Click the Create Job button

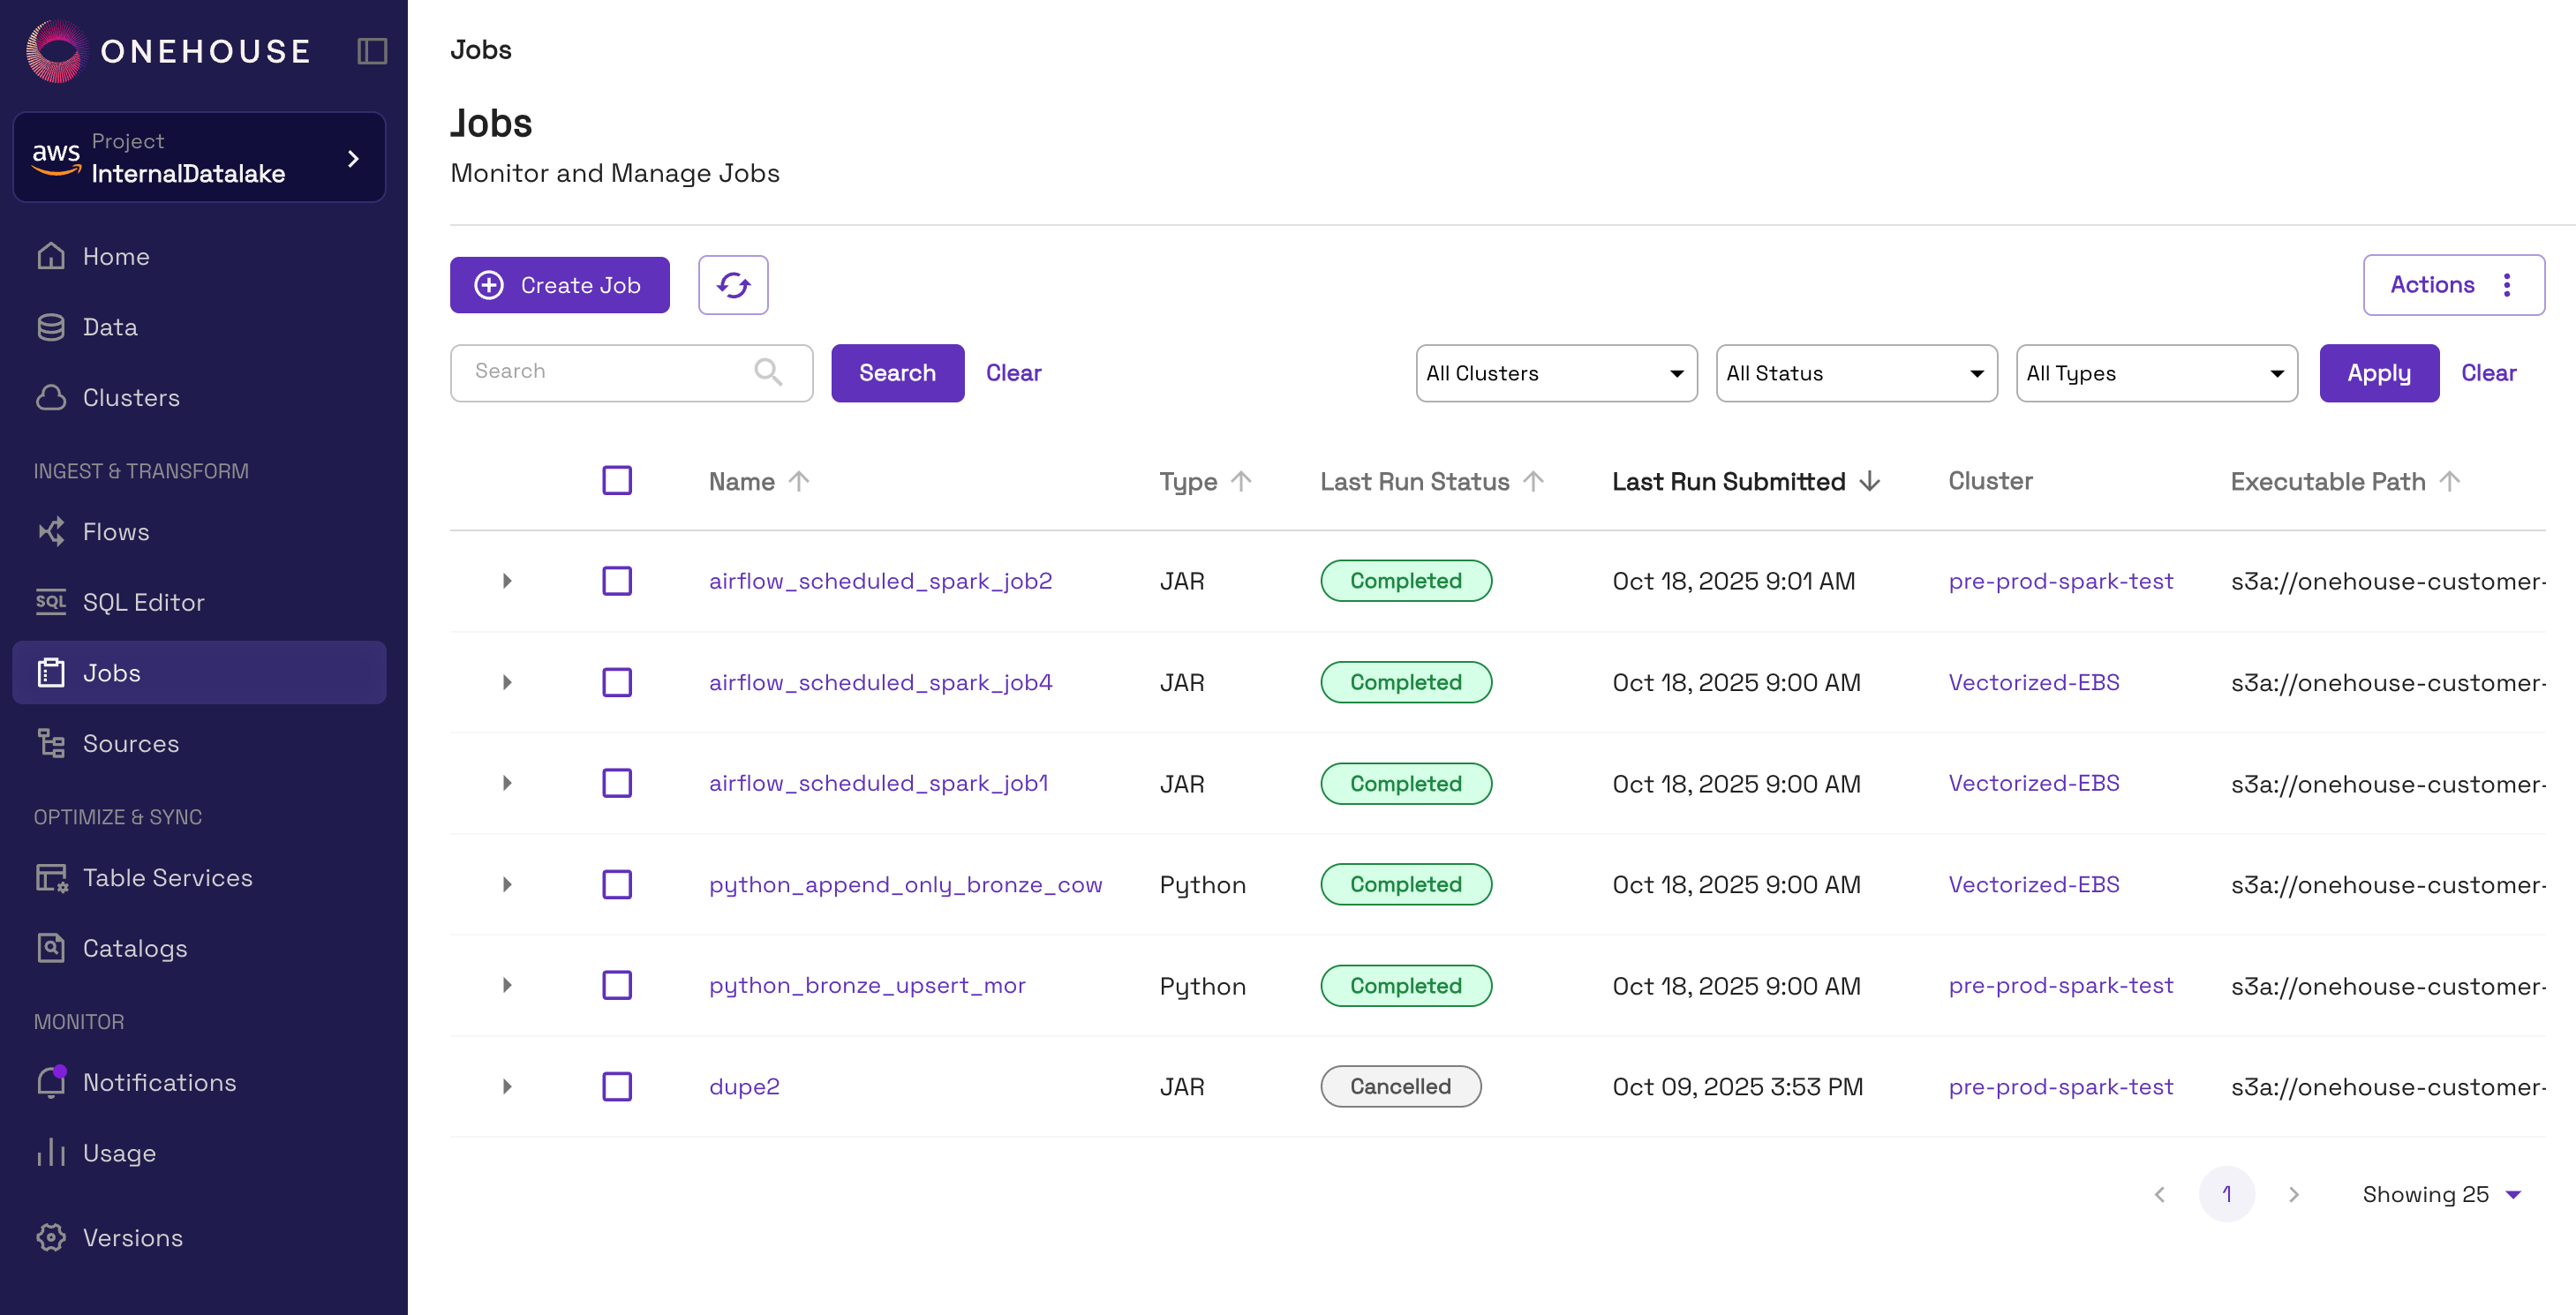(560, 285)
